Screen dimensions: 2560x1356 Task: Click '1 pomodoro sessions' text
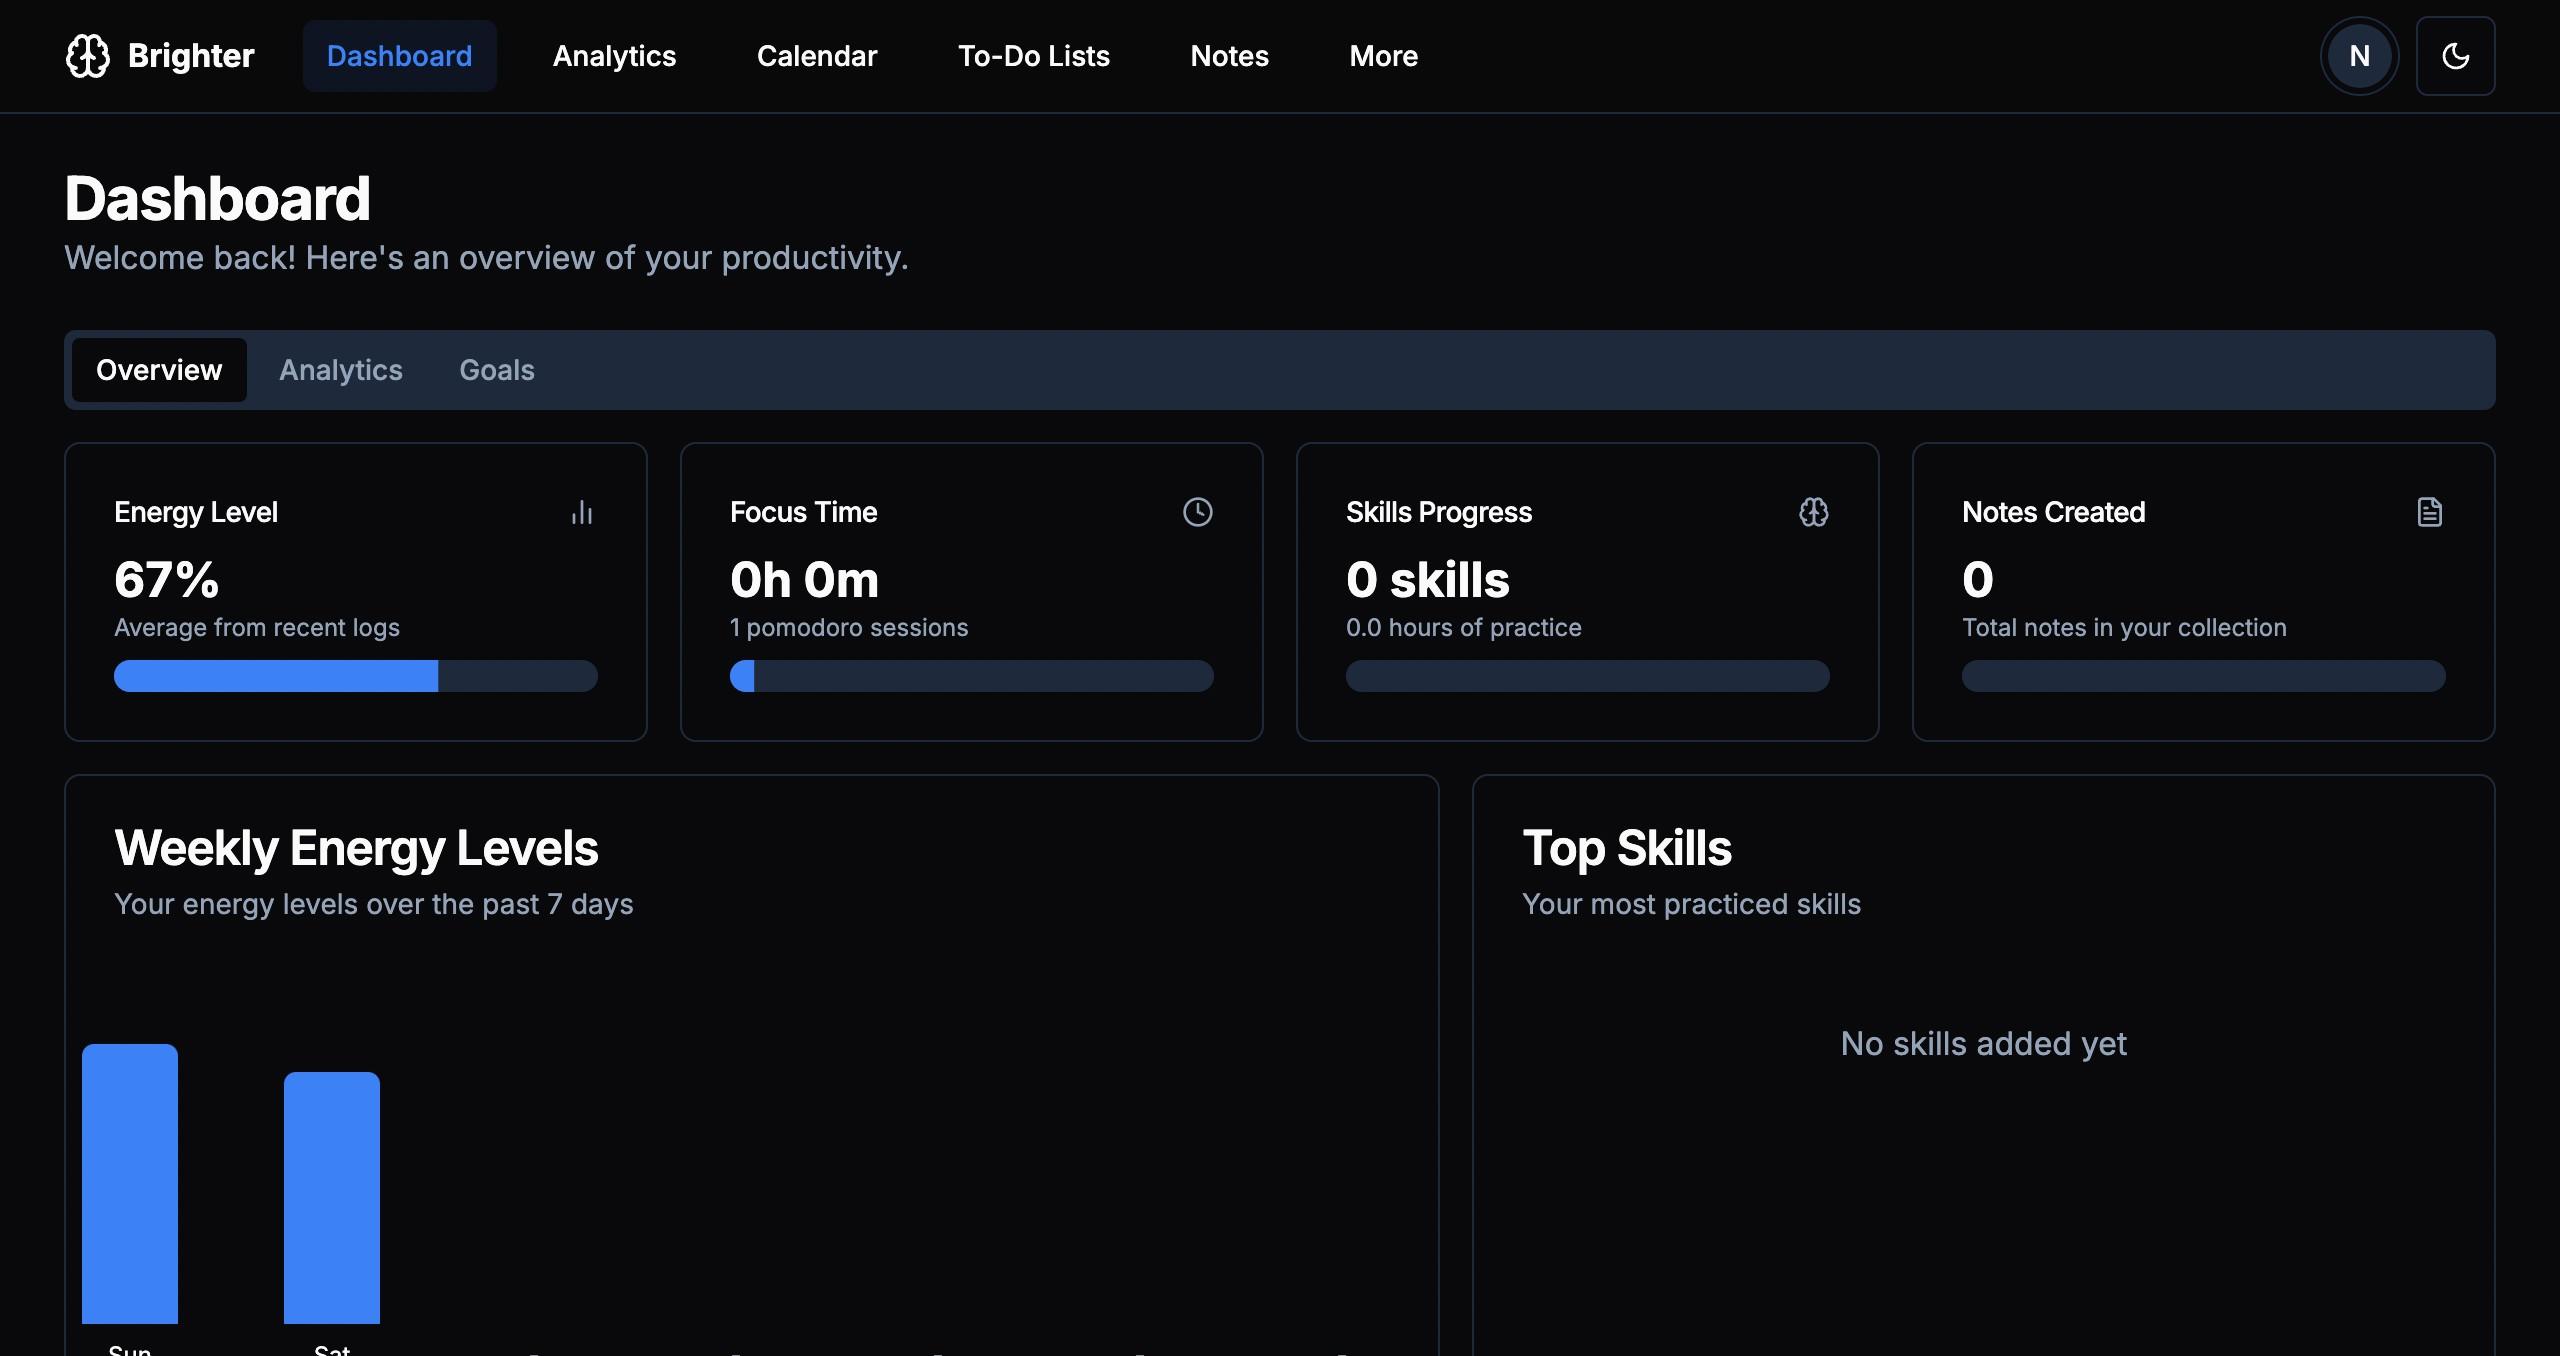849,628
